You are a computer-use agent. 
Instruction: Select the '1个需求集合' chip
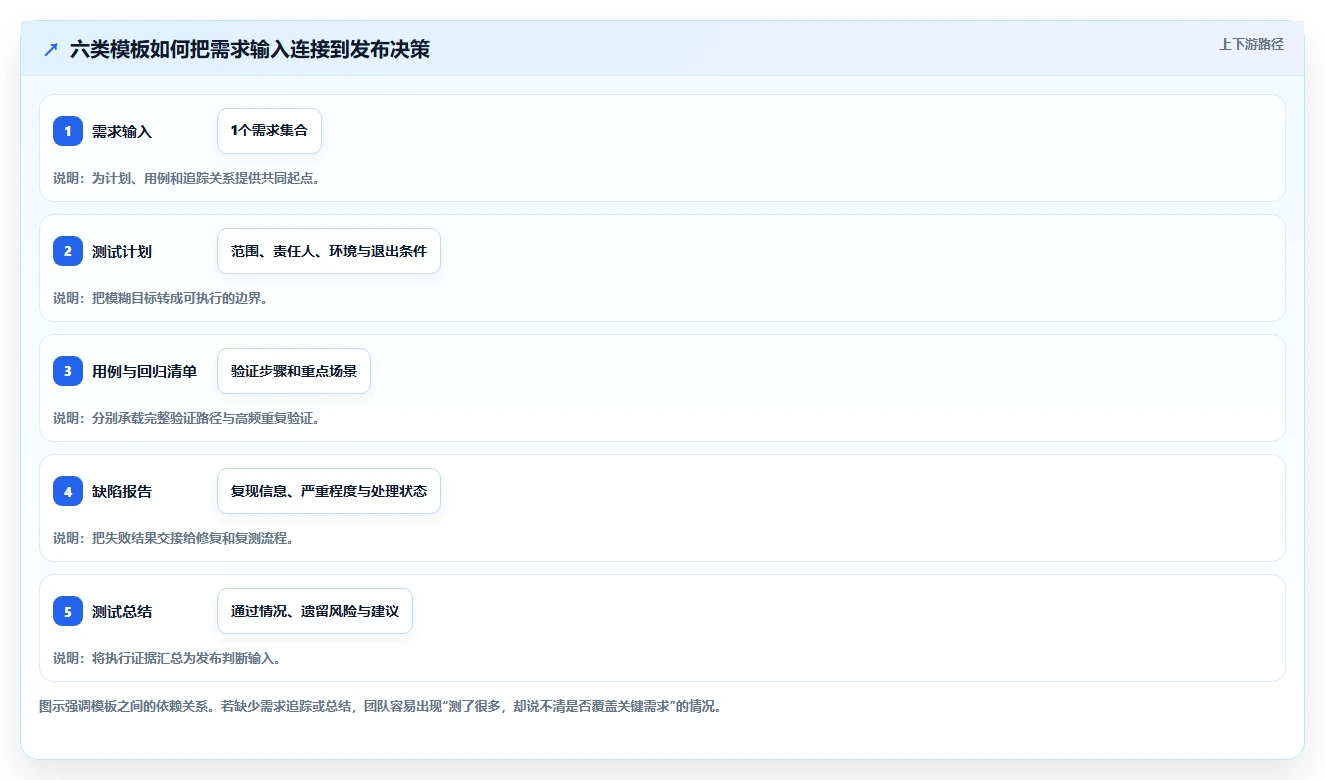[269, 131]
